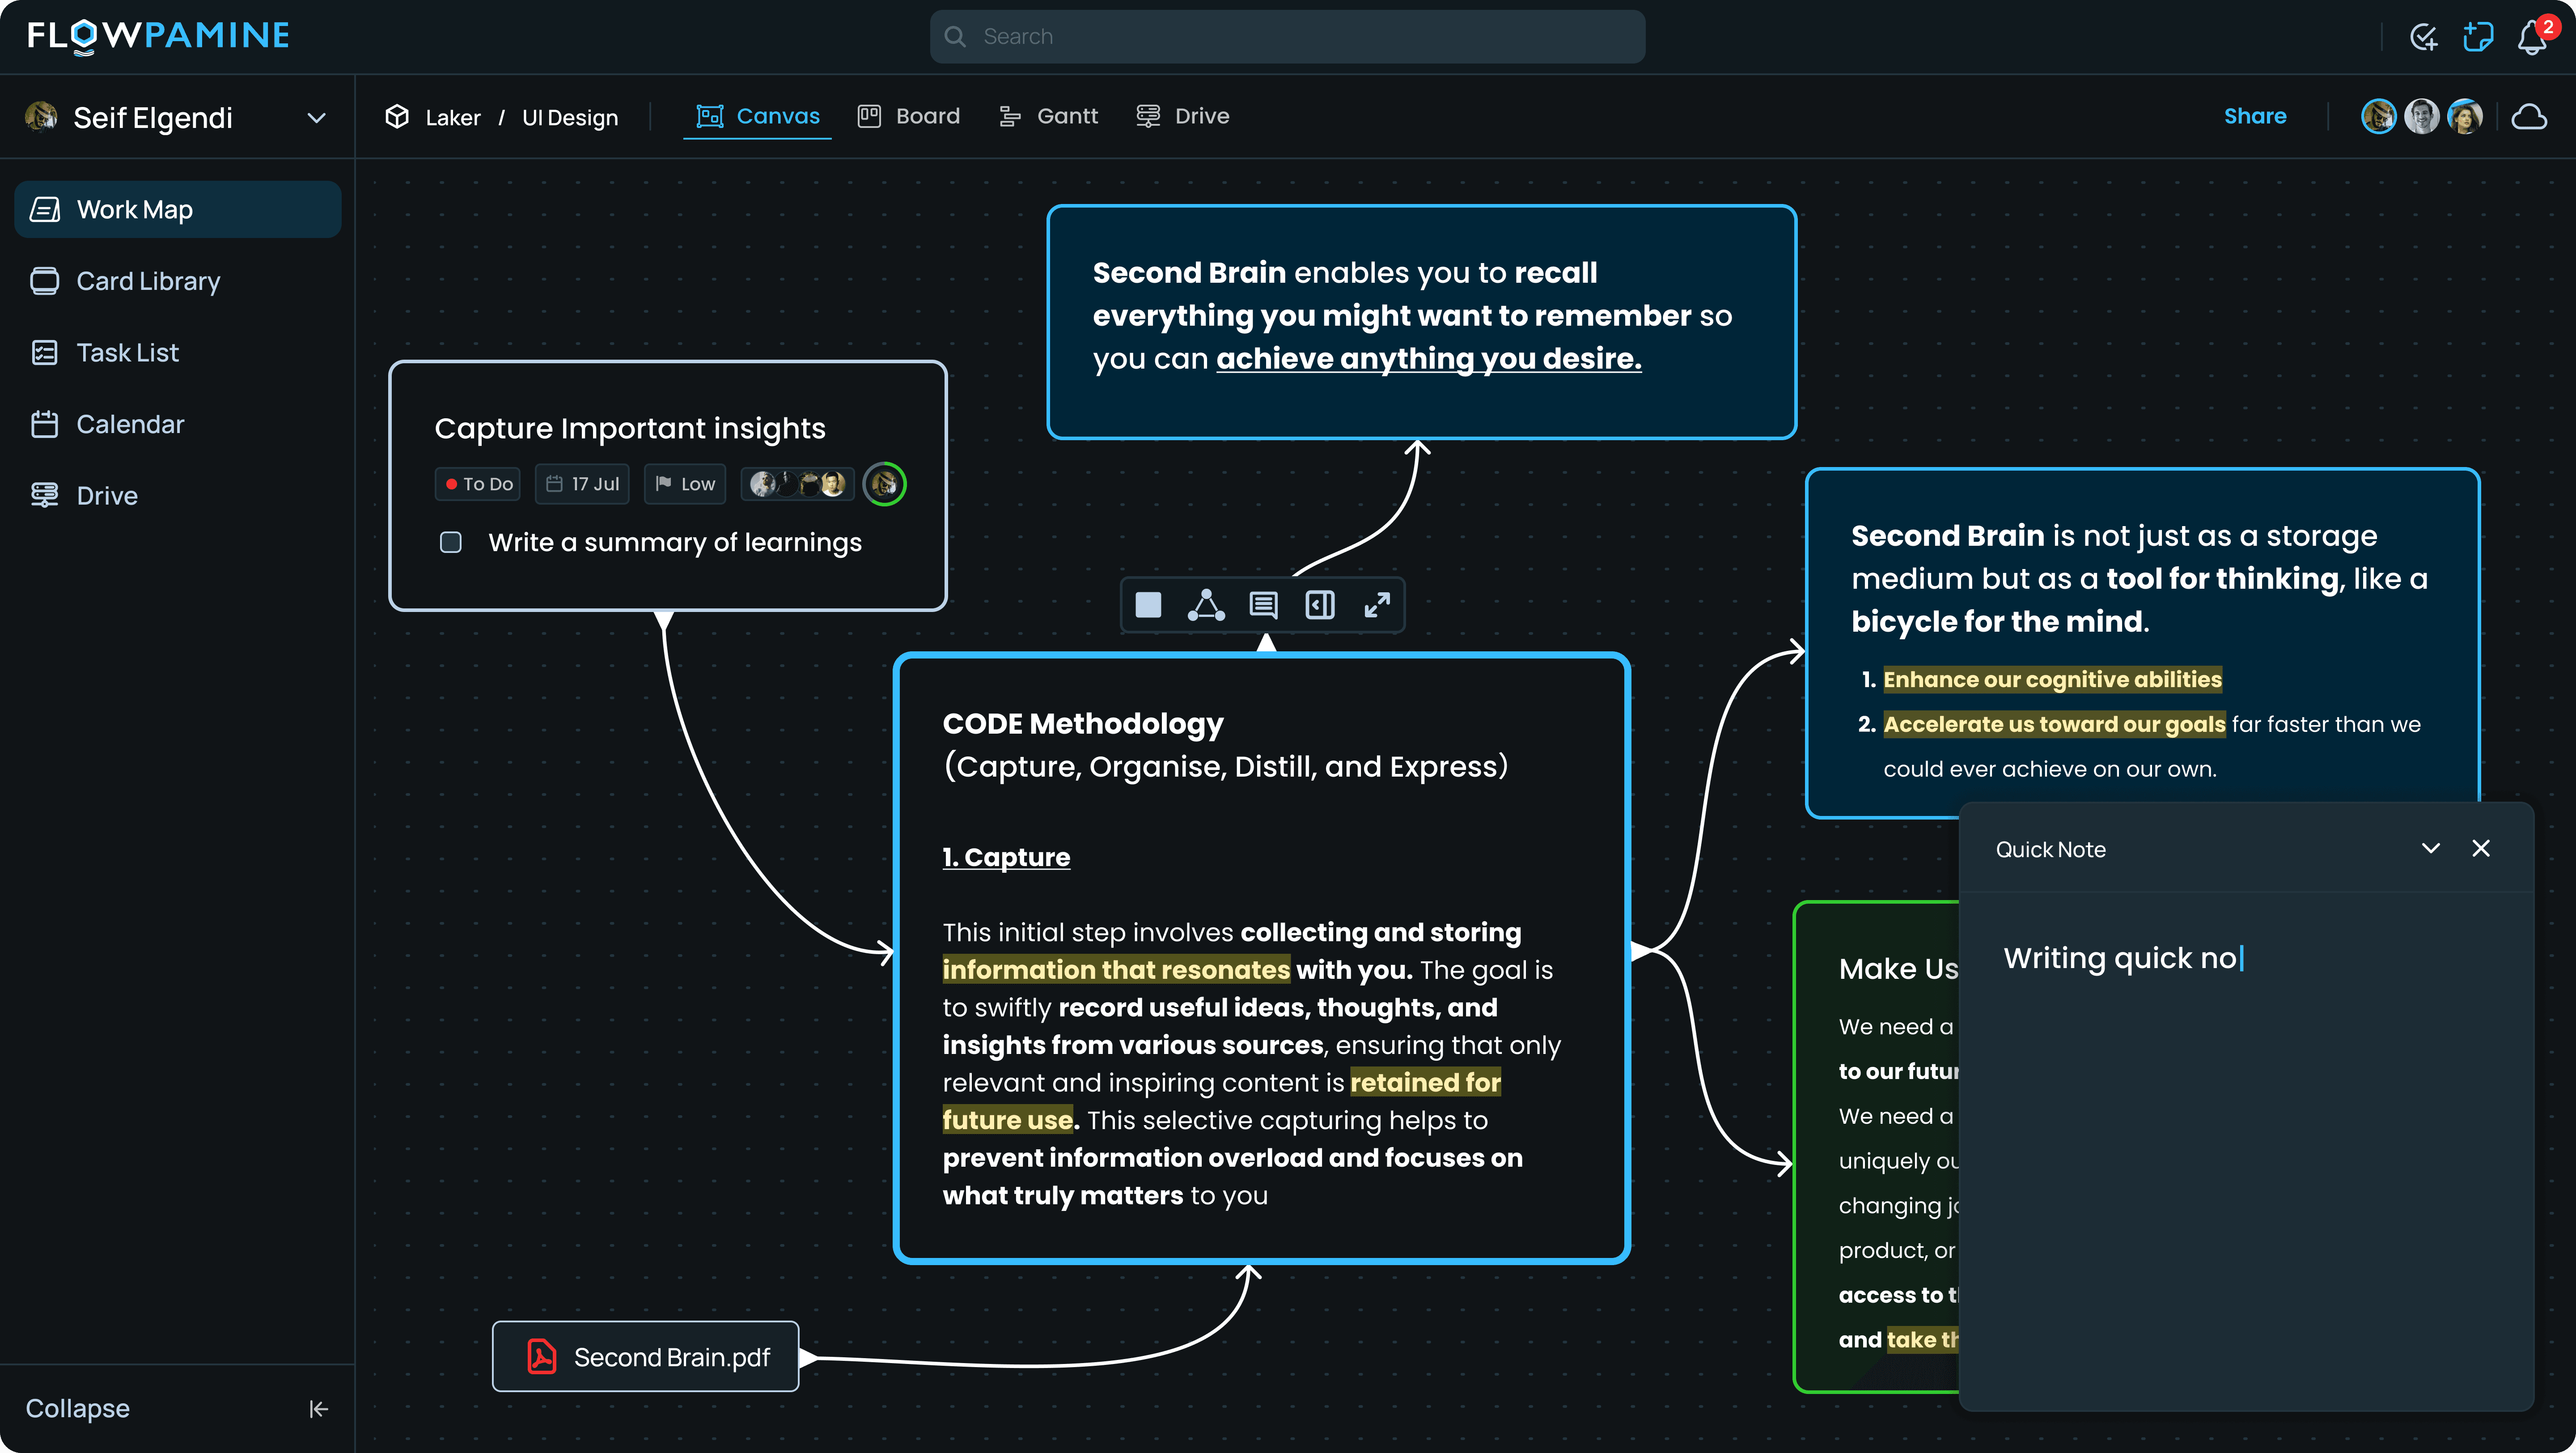Viewport: 2576px width, 1453px height.
Task: Open Card Library from the sidebar
Action: click(148, 281)
